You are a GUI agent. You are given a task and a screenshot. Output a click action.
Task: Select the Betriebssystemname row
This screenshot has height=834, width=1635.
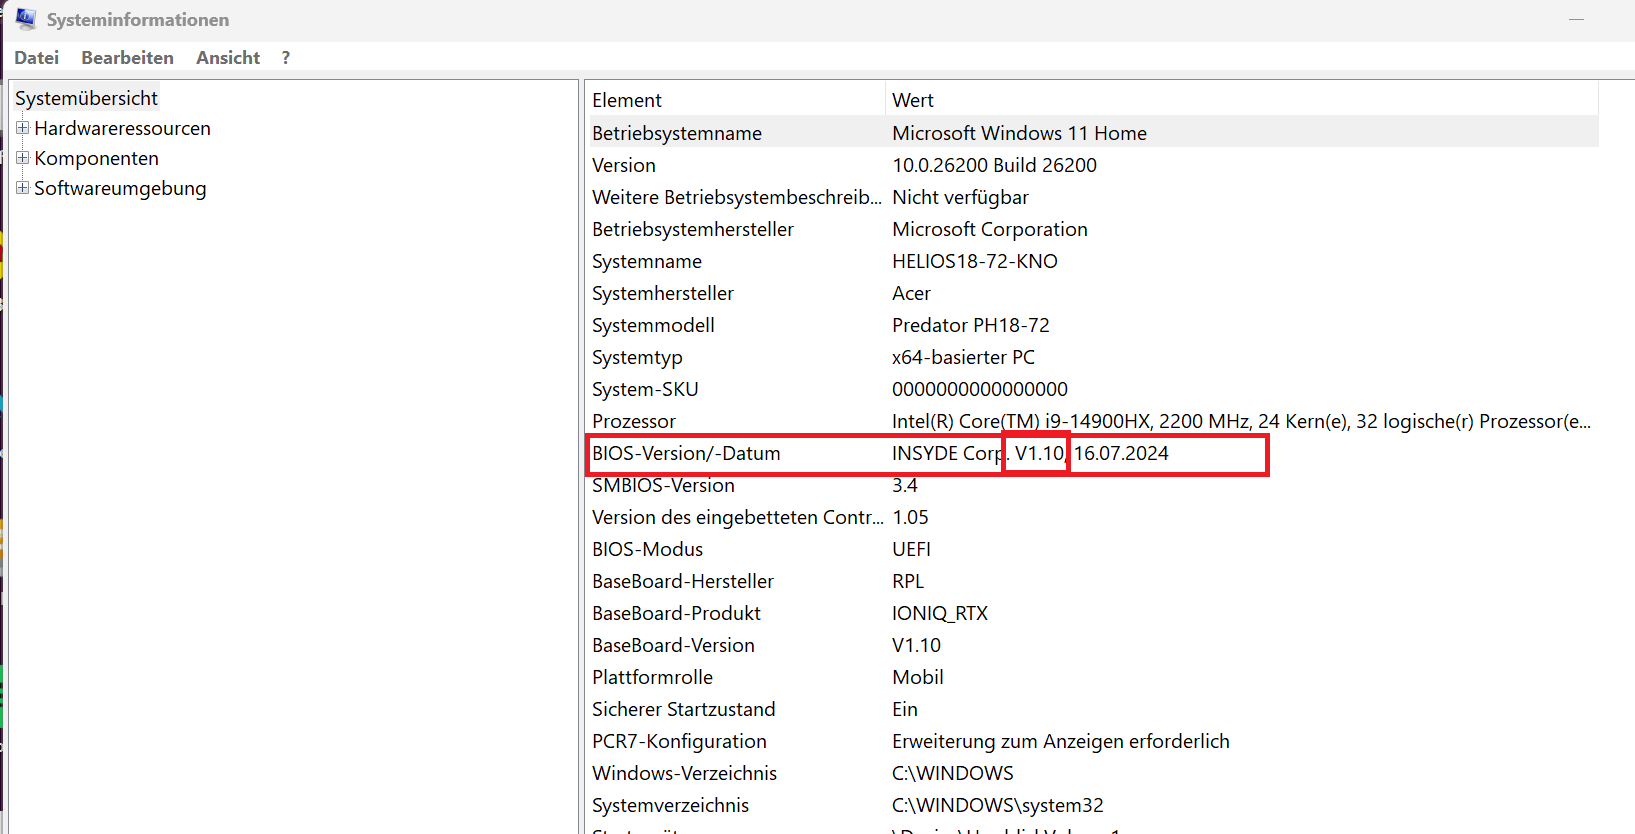coord(1093,133)
